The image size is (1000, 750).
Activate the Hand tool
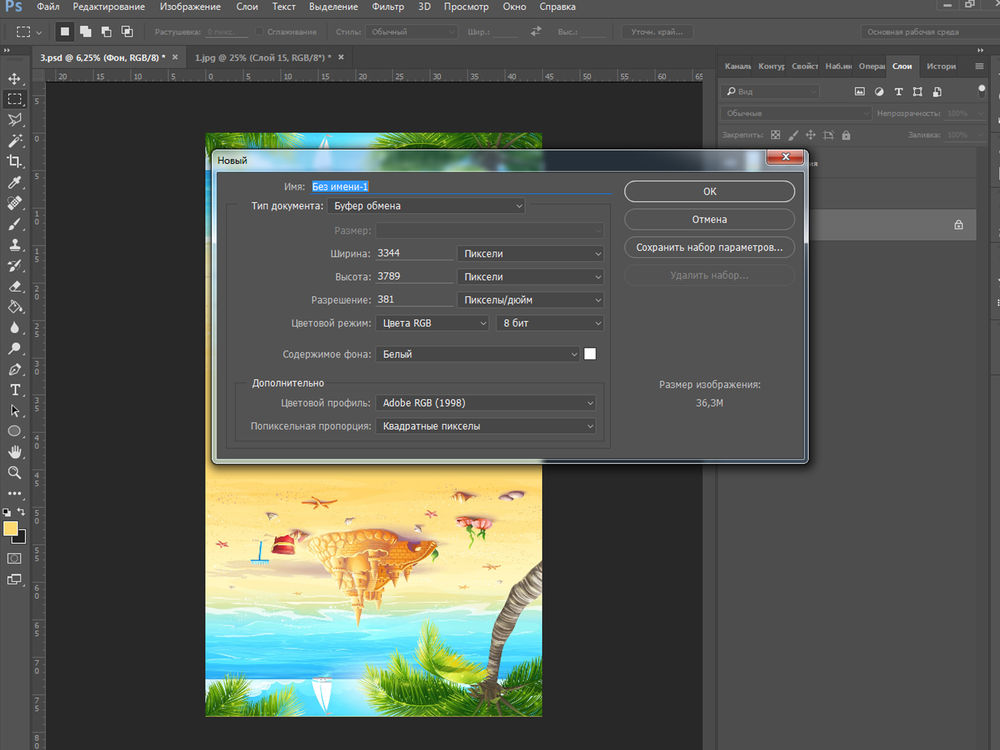(14, 452)
